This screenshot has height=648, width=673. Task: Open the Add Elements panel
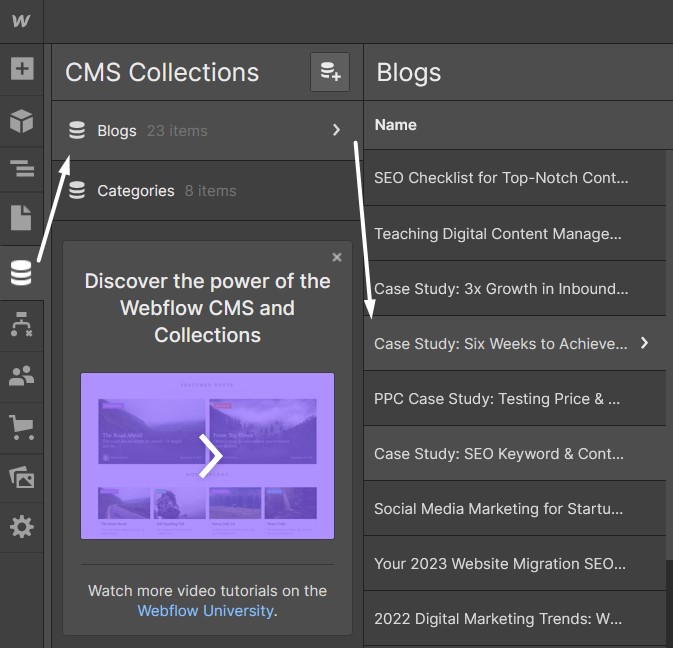[x=22, y=68]
